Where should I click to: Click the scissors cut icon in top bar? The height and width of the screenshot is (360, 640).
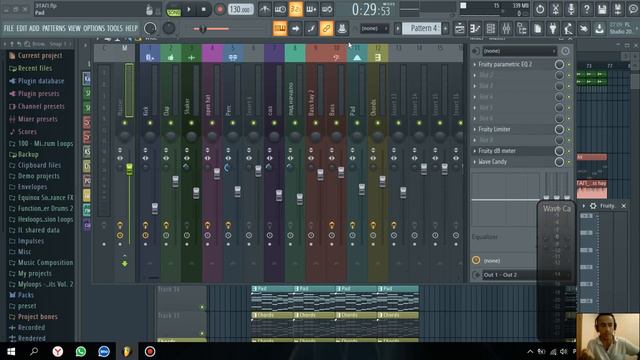pyautogui.click(x=556, y=9)
